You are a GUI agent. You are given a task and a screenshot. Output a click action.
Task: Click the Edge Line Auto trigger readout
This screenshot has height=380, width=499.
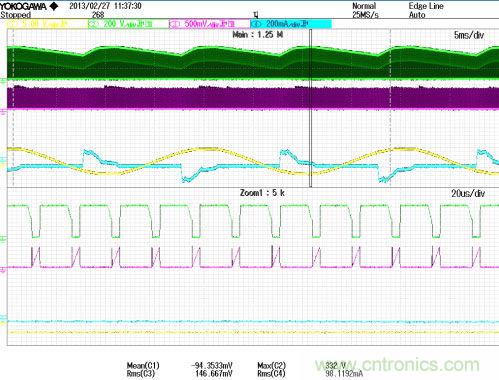[426, 10]
